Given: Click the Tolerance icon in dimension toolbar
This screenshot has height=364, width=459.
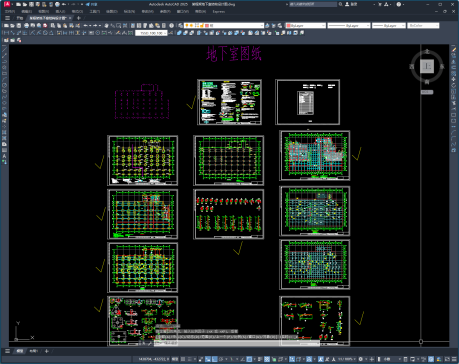Looking at the screenshot, I should 91,33.
